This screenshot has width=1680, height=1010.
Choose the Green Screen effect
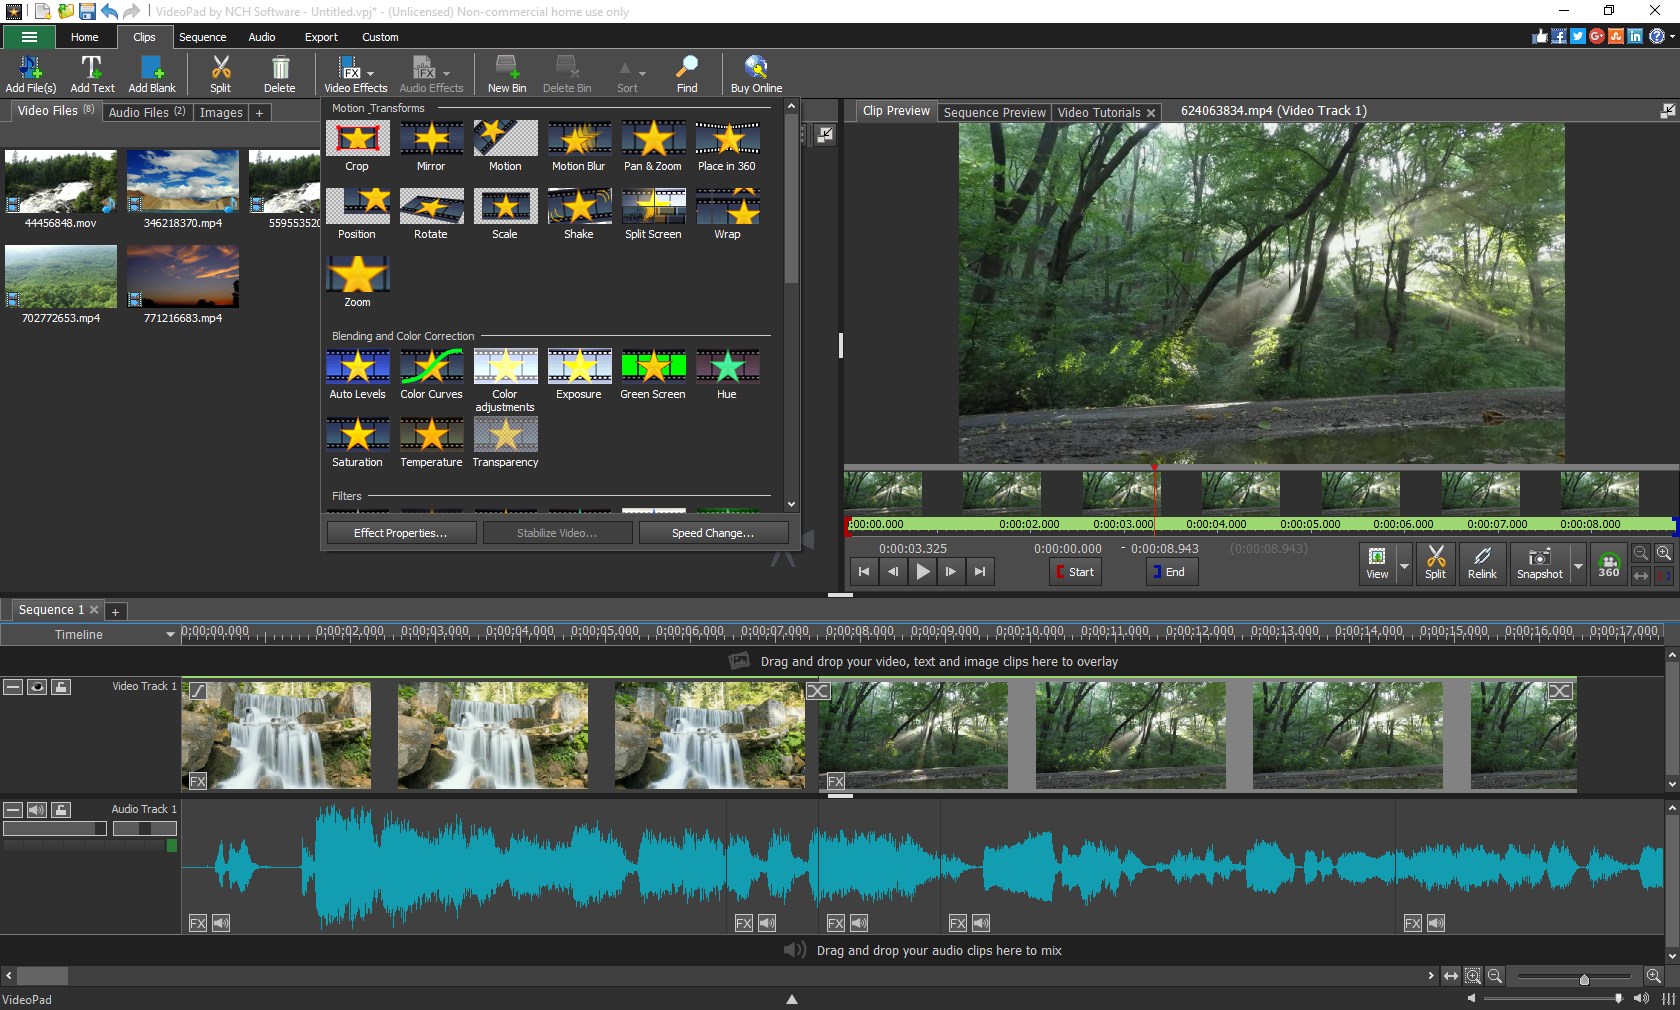click(x=653, y=368)
